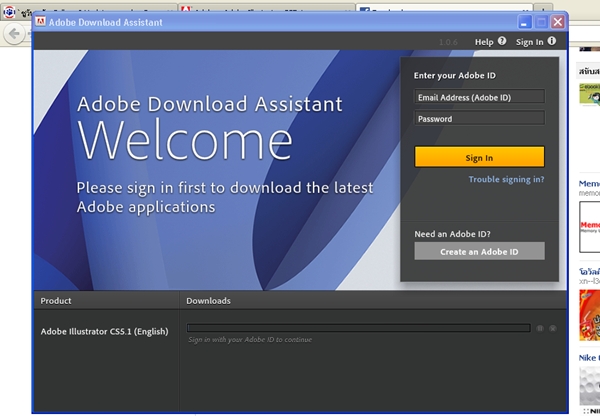
Task: Click the Memo ad thumbnail in browser sidebar
Action: [x=590, y=227]
